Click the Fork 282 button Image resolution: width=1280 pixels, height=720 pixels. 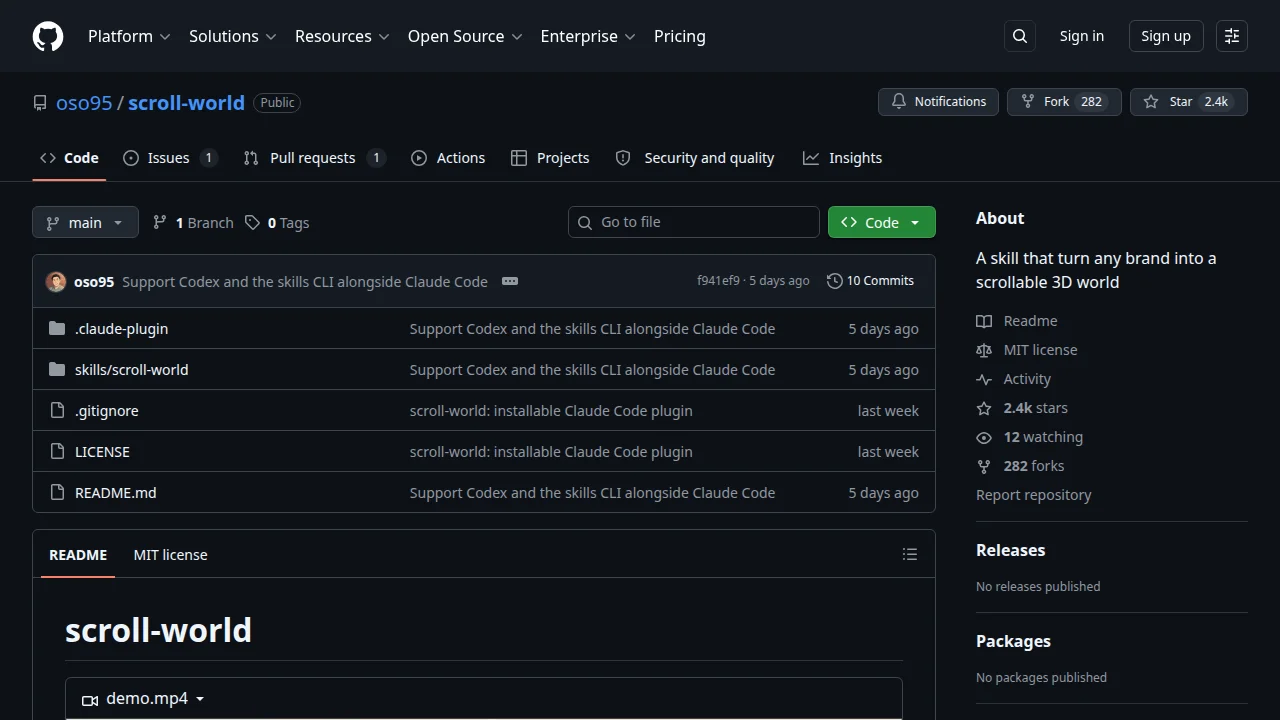(x=1064, y=101)
